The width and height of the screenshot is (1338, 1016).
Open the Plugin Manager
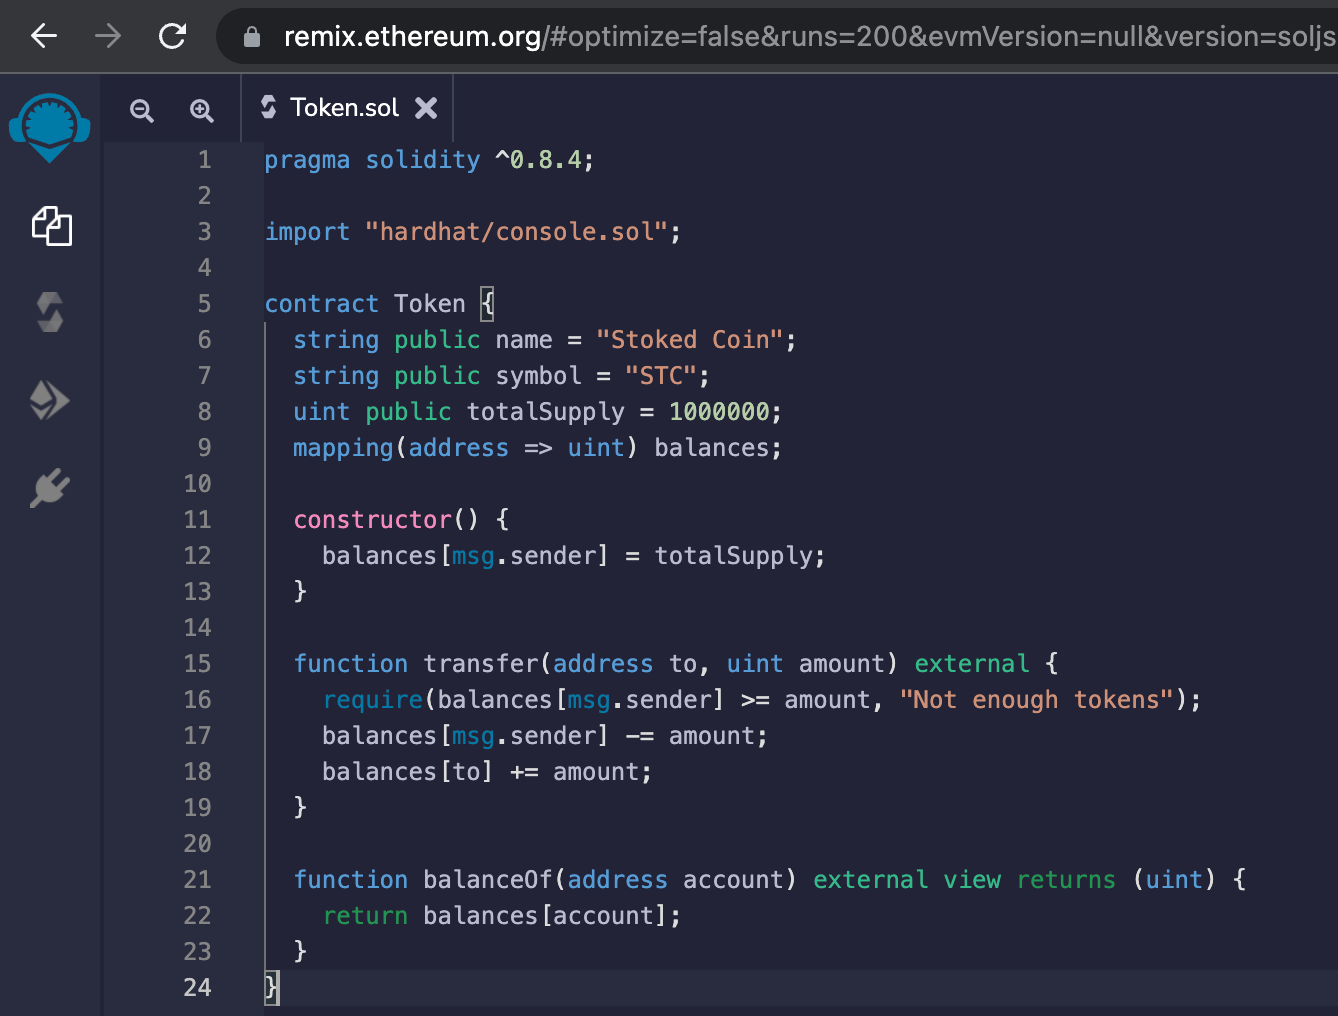50,488
